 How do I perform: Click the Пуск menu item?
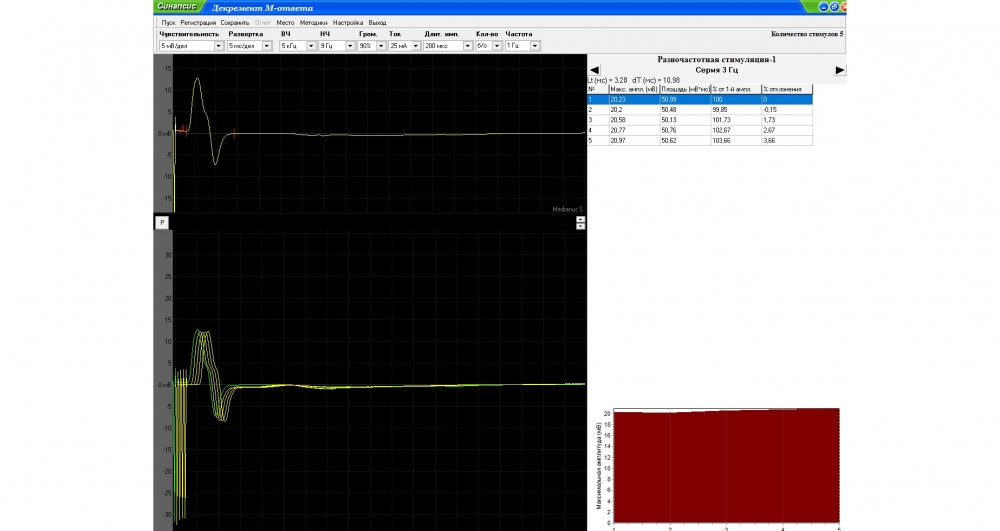(168, 22)
